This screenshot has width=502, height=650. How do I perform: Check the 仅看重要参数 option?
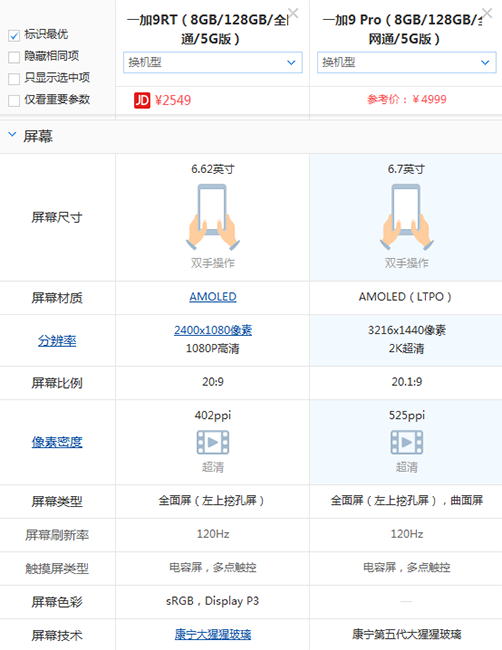tap(14, 100)
